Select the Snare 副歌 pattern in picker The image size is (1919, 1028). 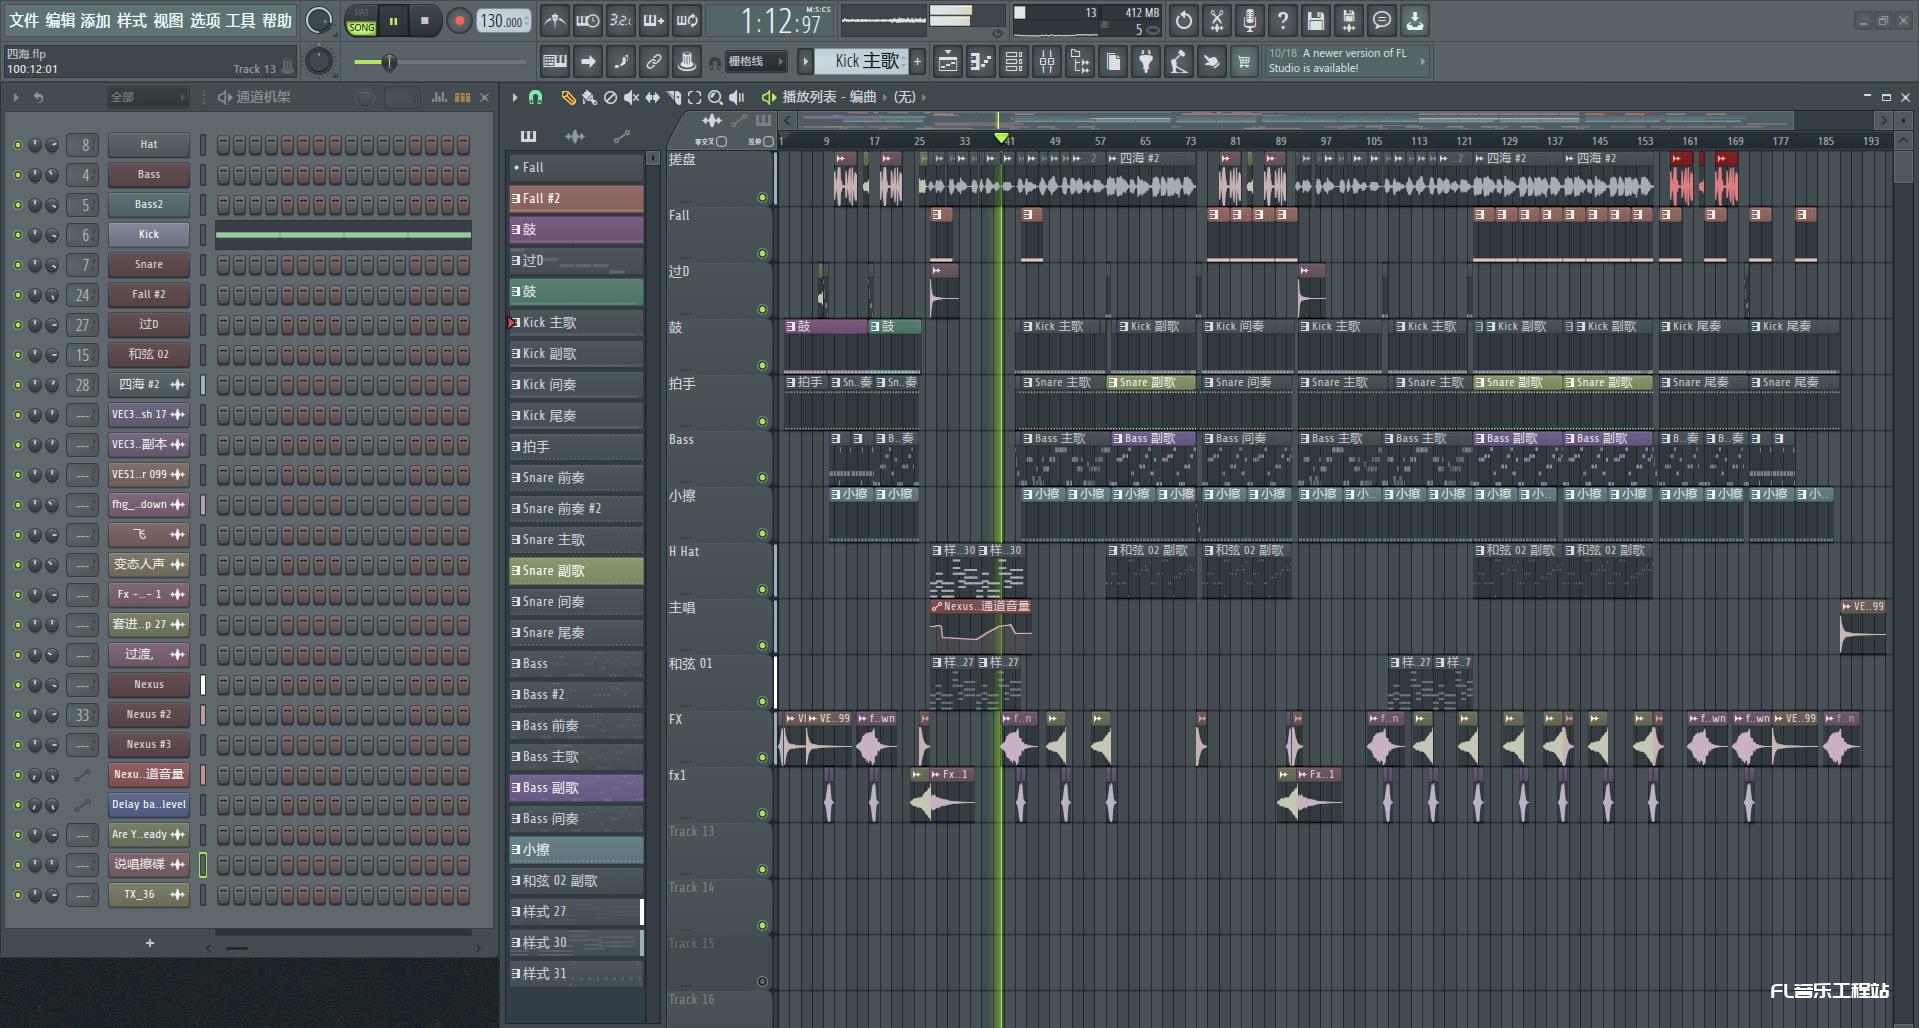click(576, 571)
